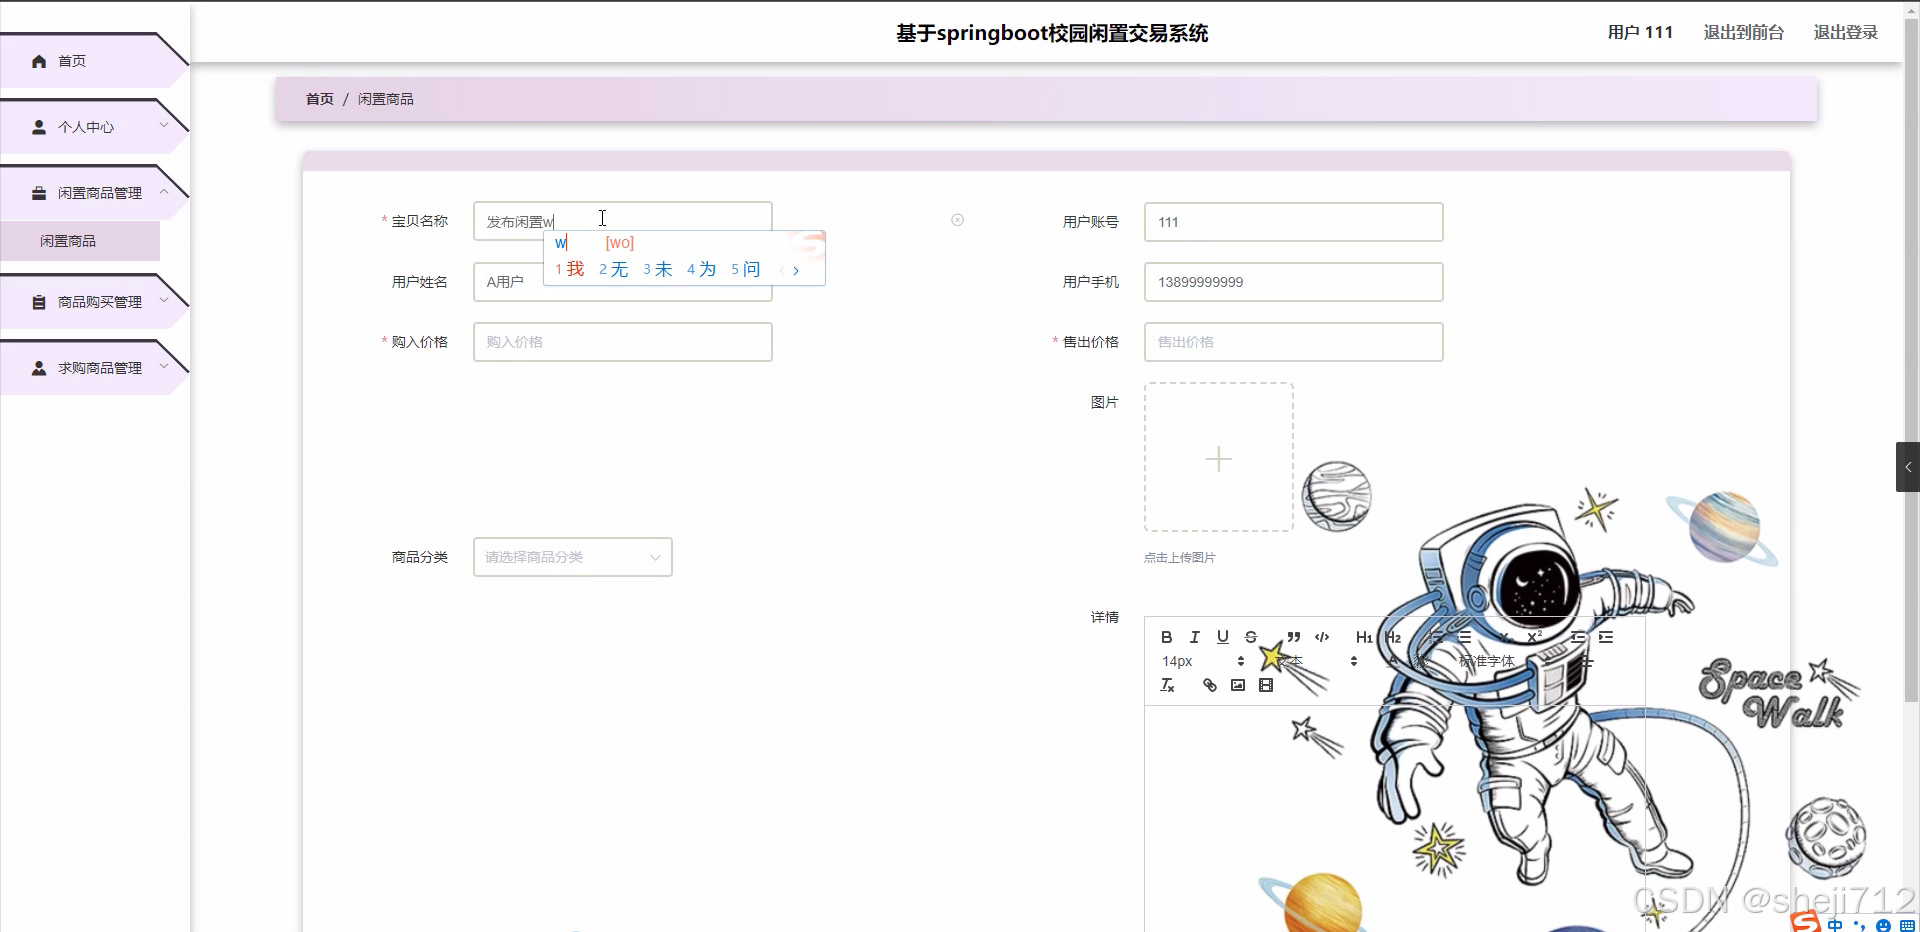
Task: Toggle italic formatting in the details editor
Action: coord(1194,637)
